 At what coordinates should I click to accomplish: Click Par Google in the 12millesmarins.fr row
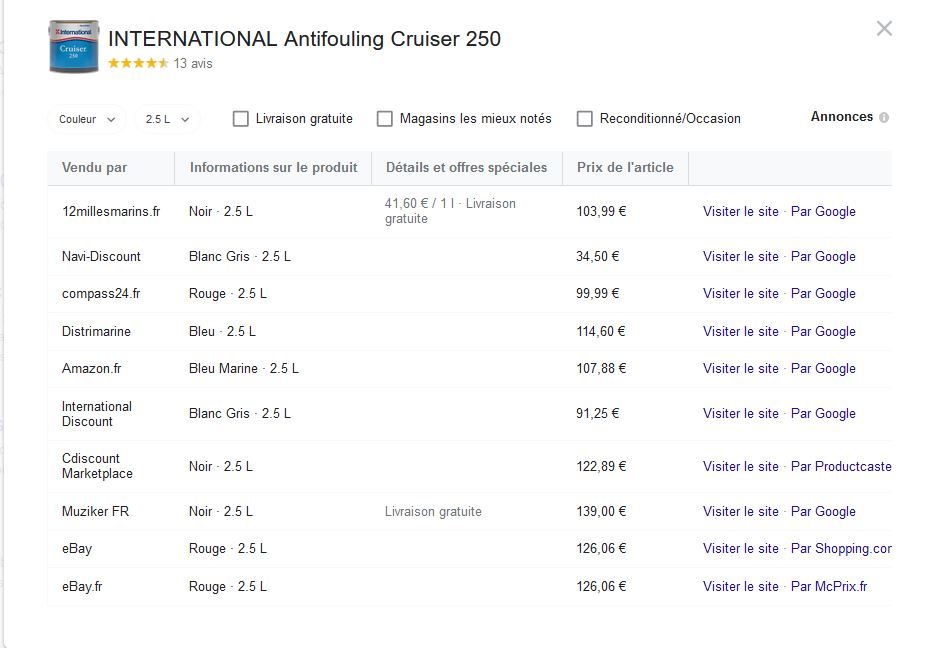[823, 212]
